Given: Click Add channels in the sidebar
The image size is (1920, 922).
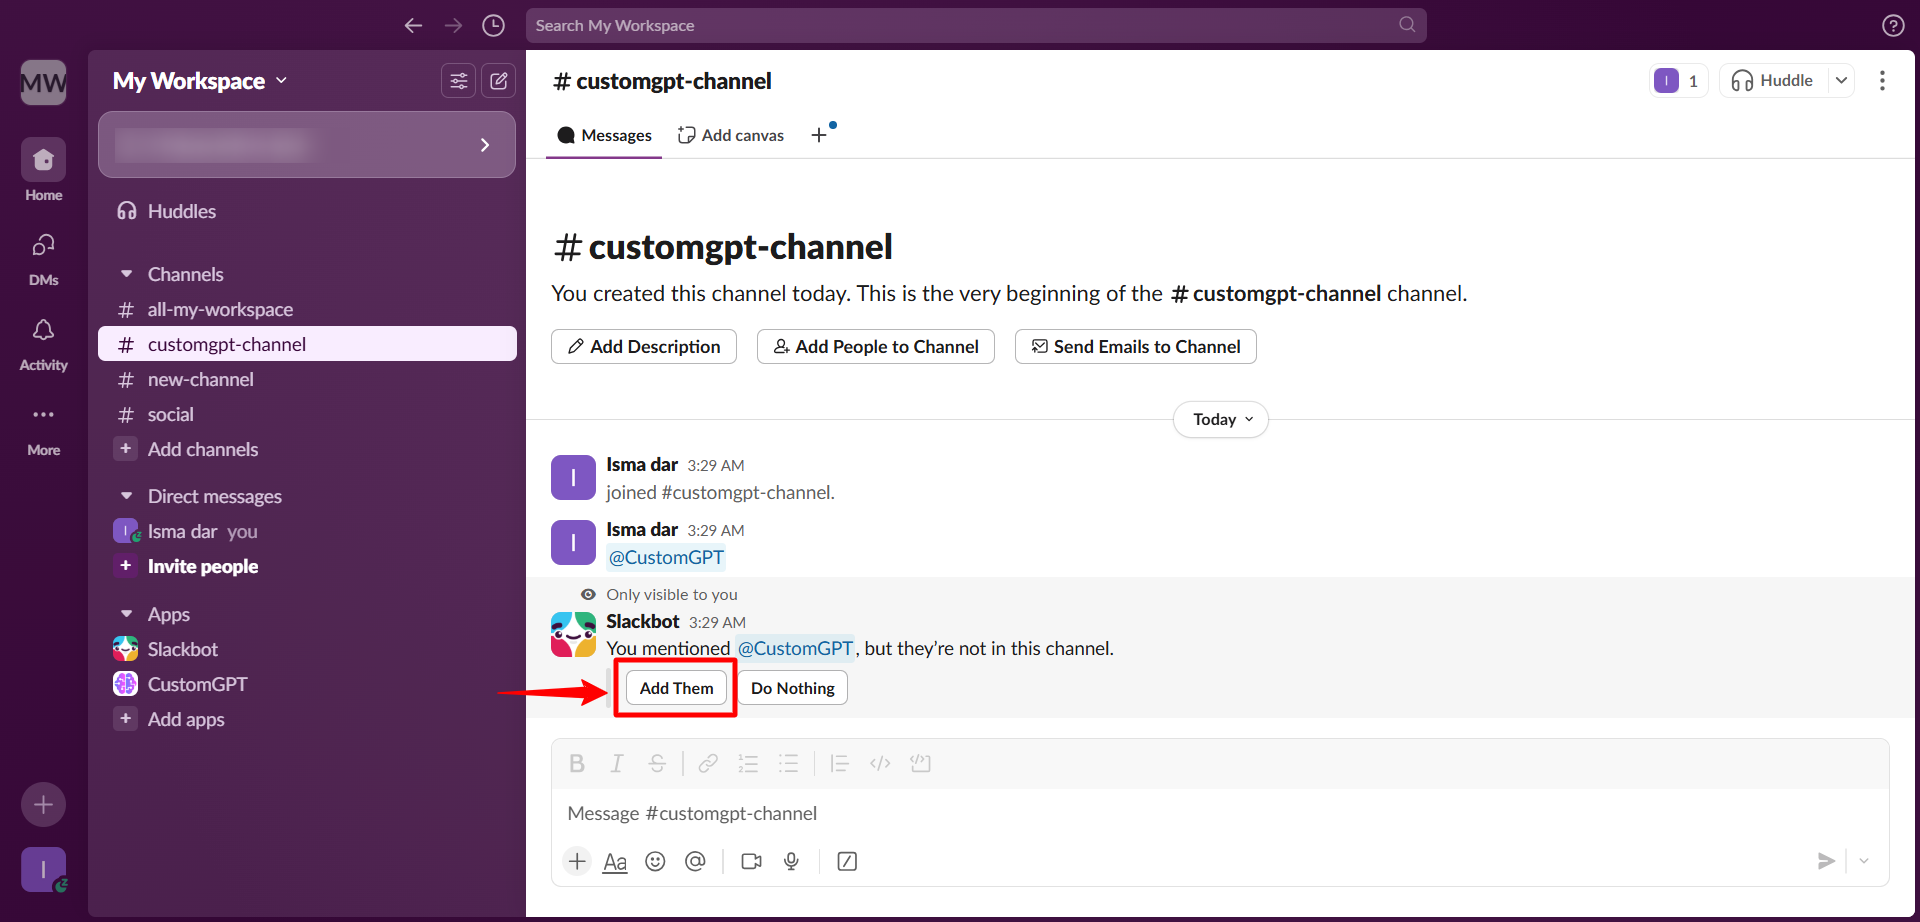Looking at the screenshot, I should [x=307, y=449].
